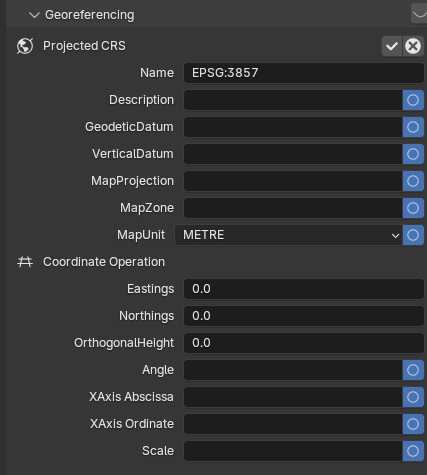Toggle null circle for XAxis Abscissa
Image resolution: width=427 pixels, height=475 pixels.
click(413, 397)
